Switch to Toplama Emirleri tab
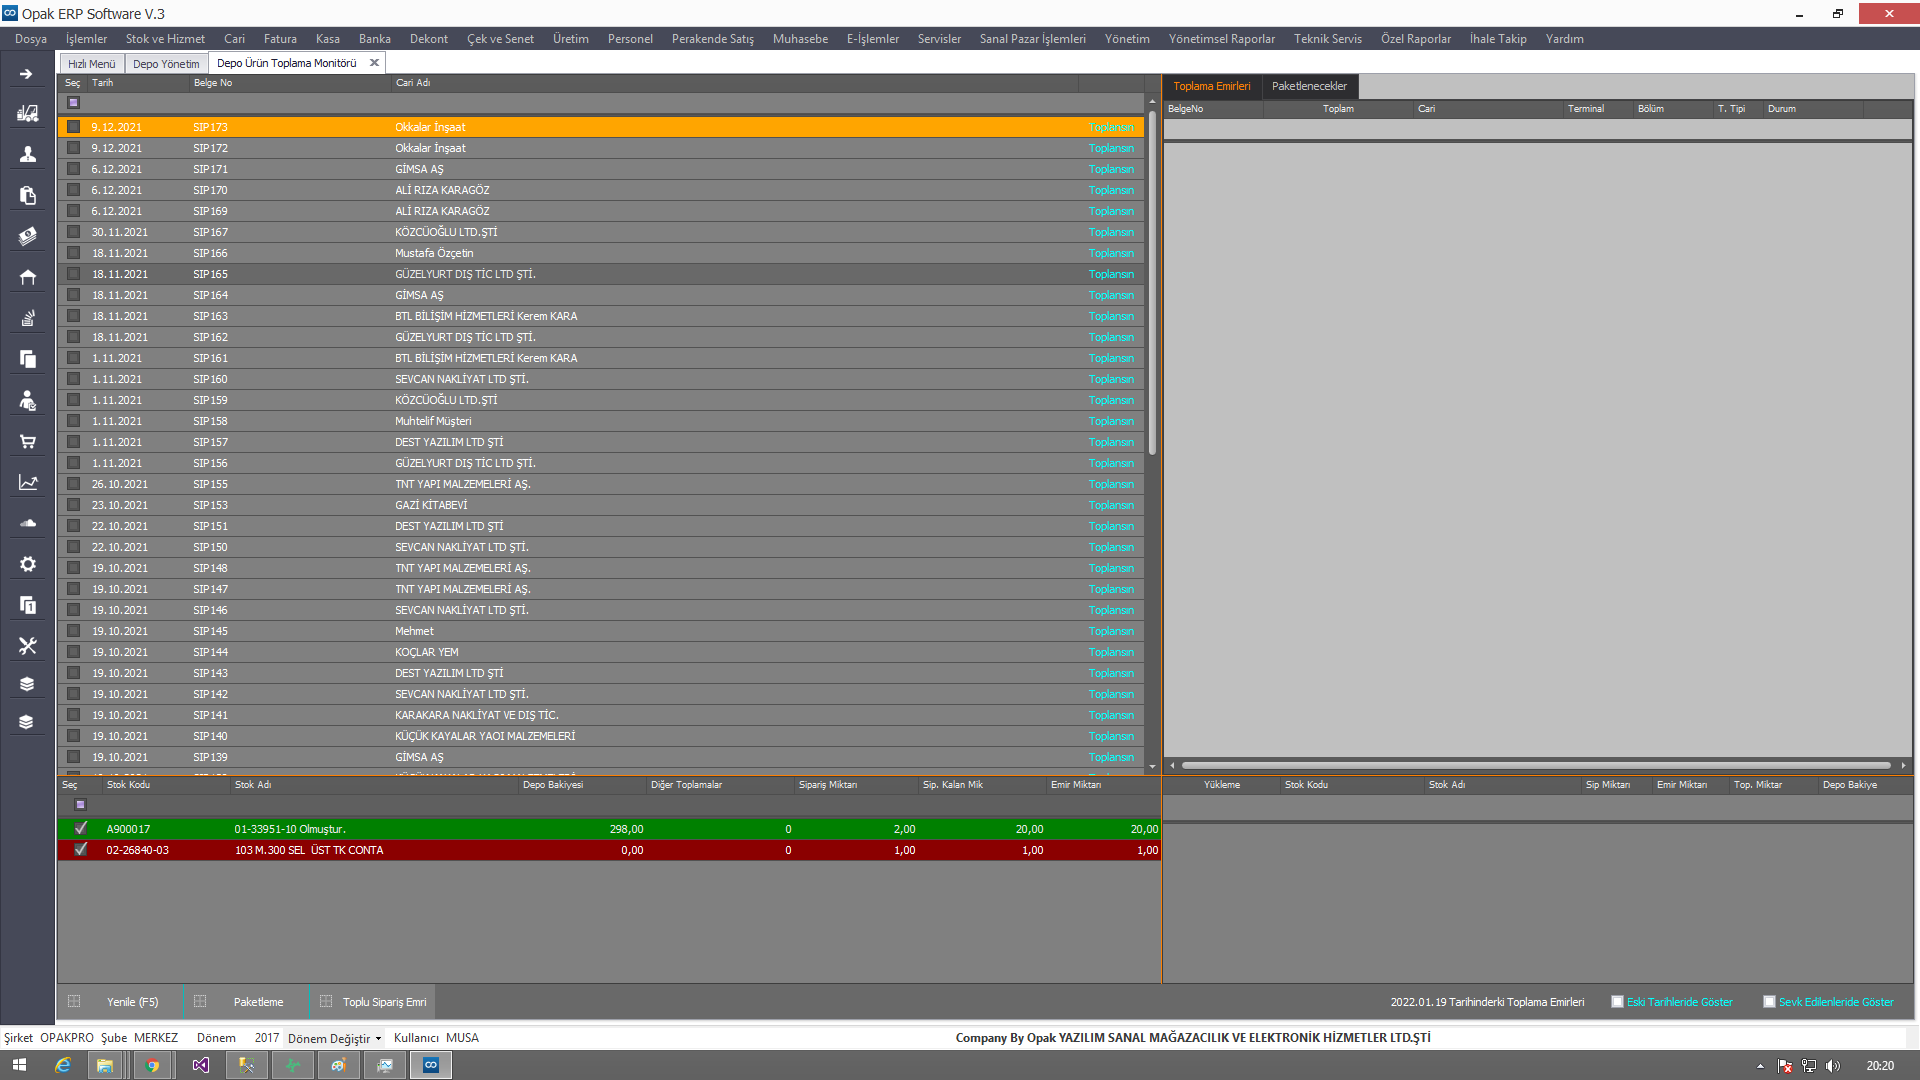1920x1080 pixels. coord(1212,86)
